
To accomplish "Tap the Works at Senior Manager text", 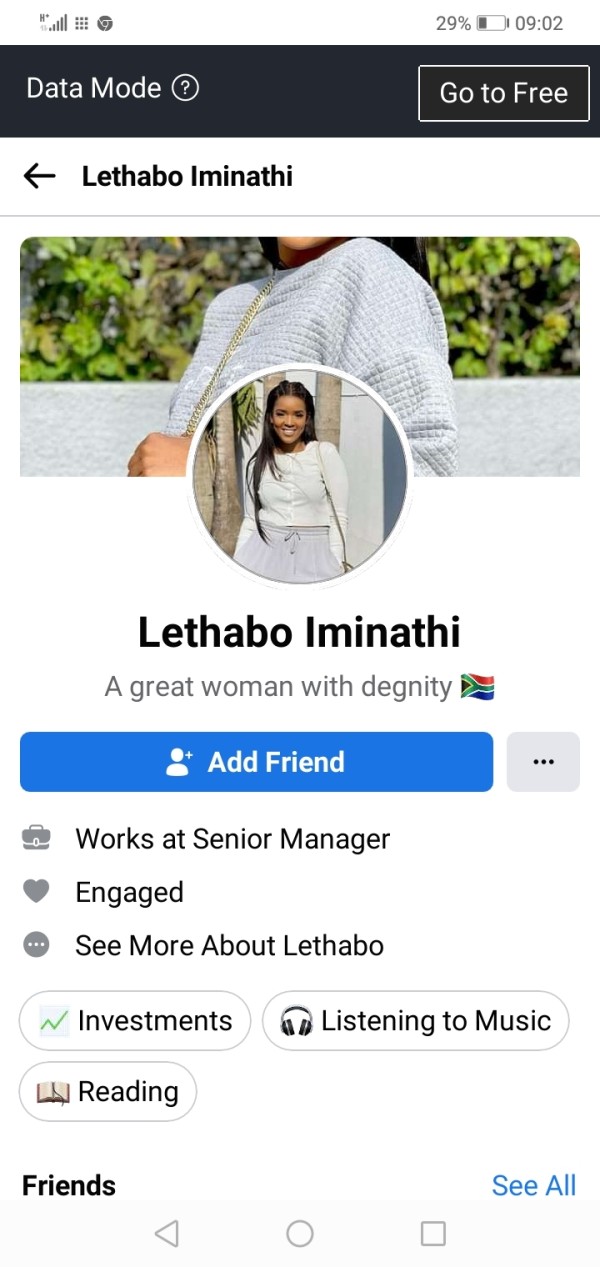I will pos(232,839).
